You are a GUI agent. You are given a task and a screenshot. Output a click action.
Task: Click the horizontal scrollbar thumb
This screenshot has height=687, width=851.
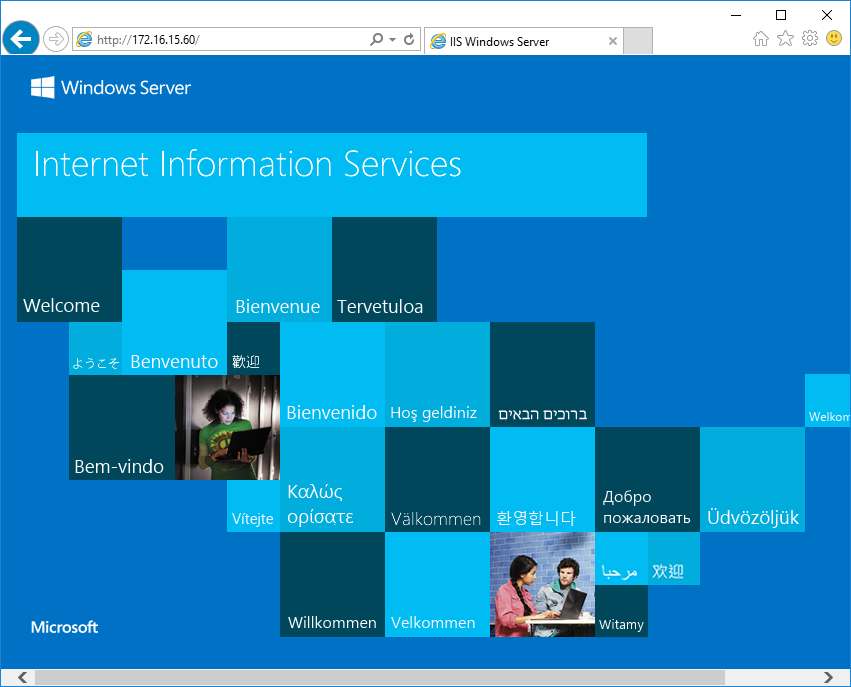380,677
